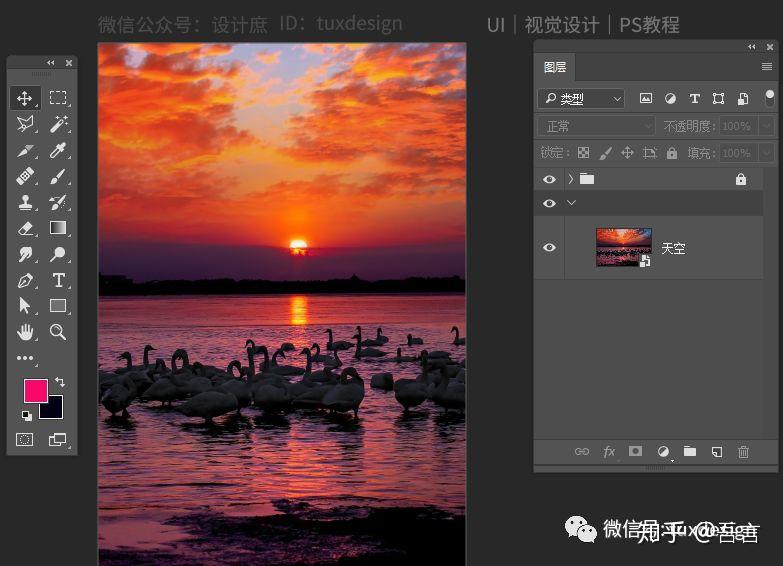Select the Horizontal Type tool
Image resolution: width=783 pixels, height=566 pixels.
(58, 280)
